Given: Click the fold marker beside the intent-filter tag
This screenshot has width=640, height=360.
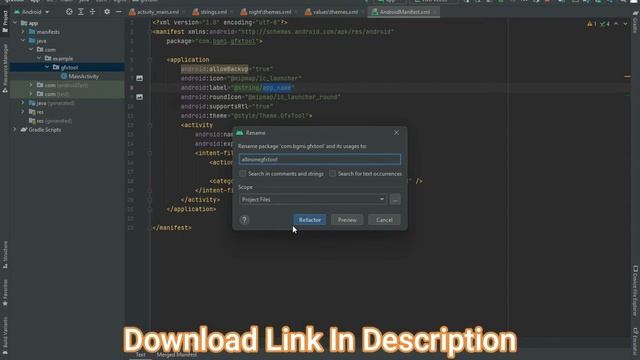Looking at the screenshot, I should click(150, 153).
